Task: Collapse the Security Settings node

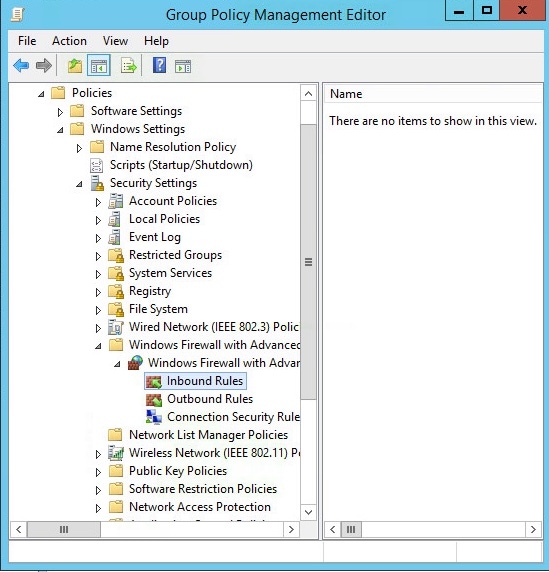Action: (x=79, y=184)
